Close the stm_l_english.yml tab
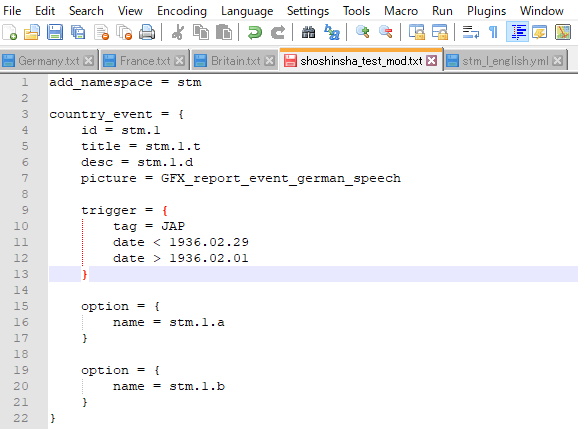Screen dimensions: 578x429 click(x=558, y=60)
